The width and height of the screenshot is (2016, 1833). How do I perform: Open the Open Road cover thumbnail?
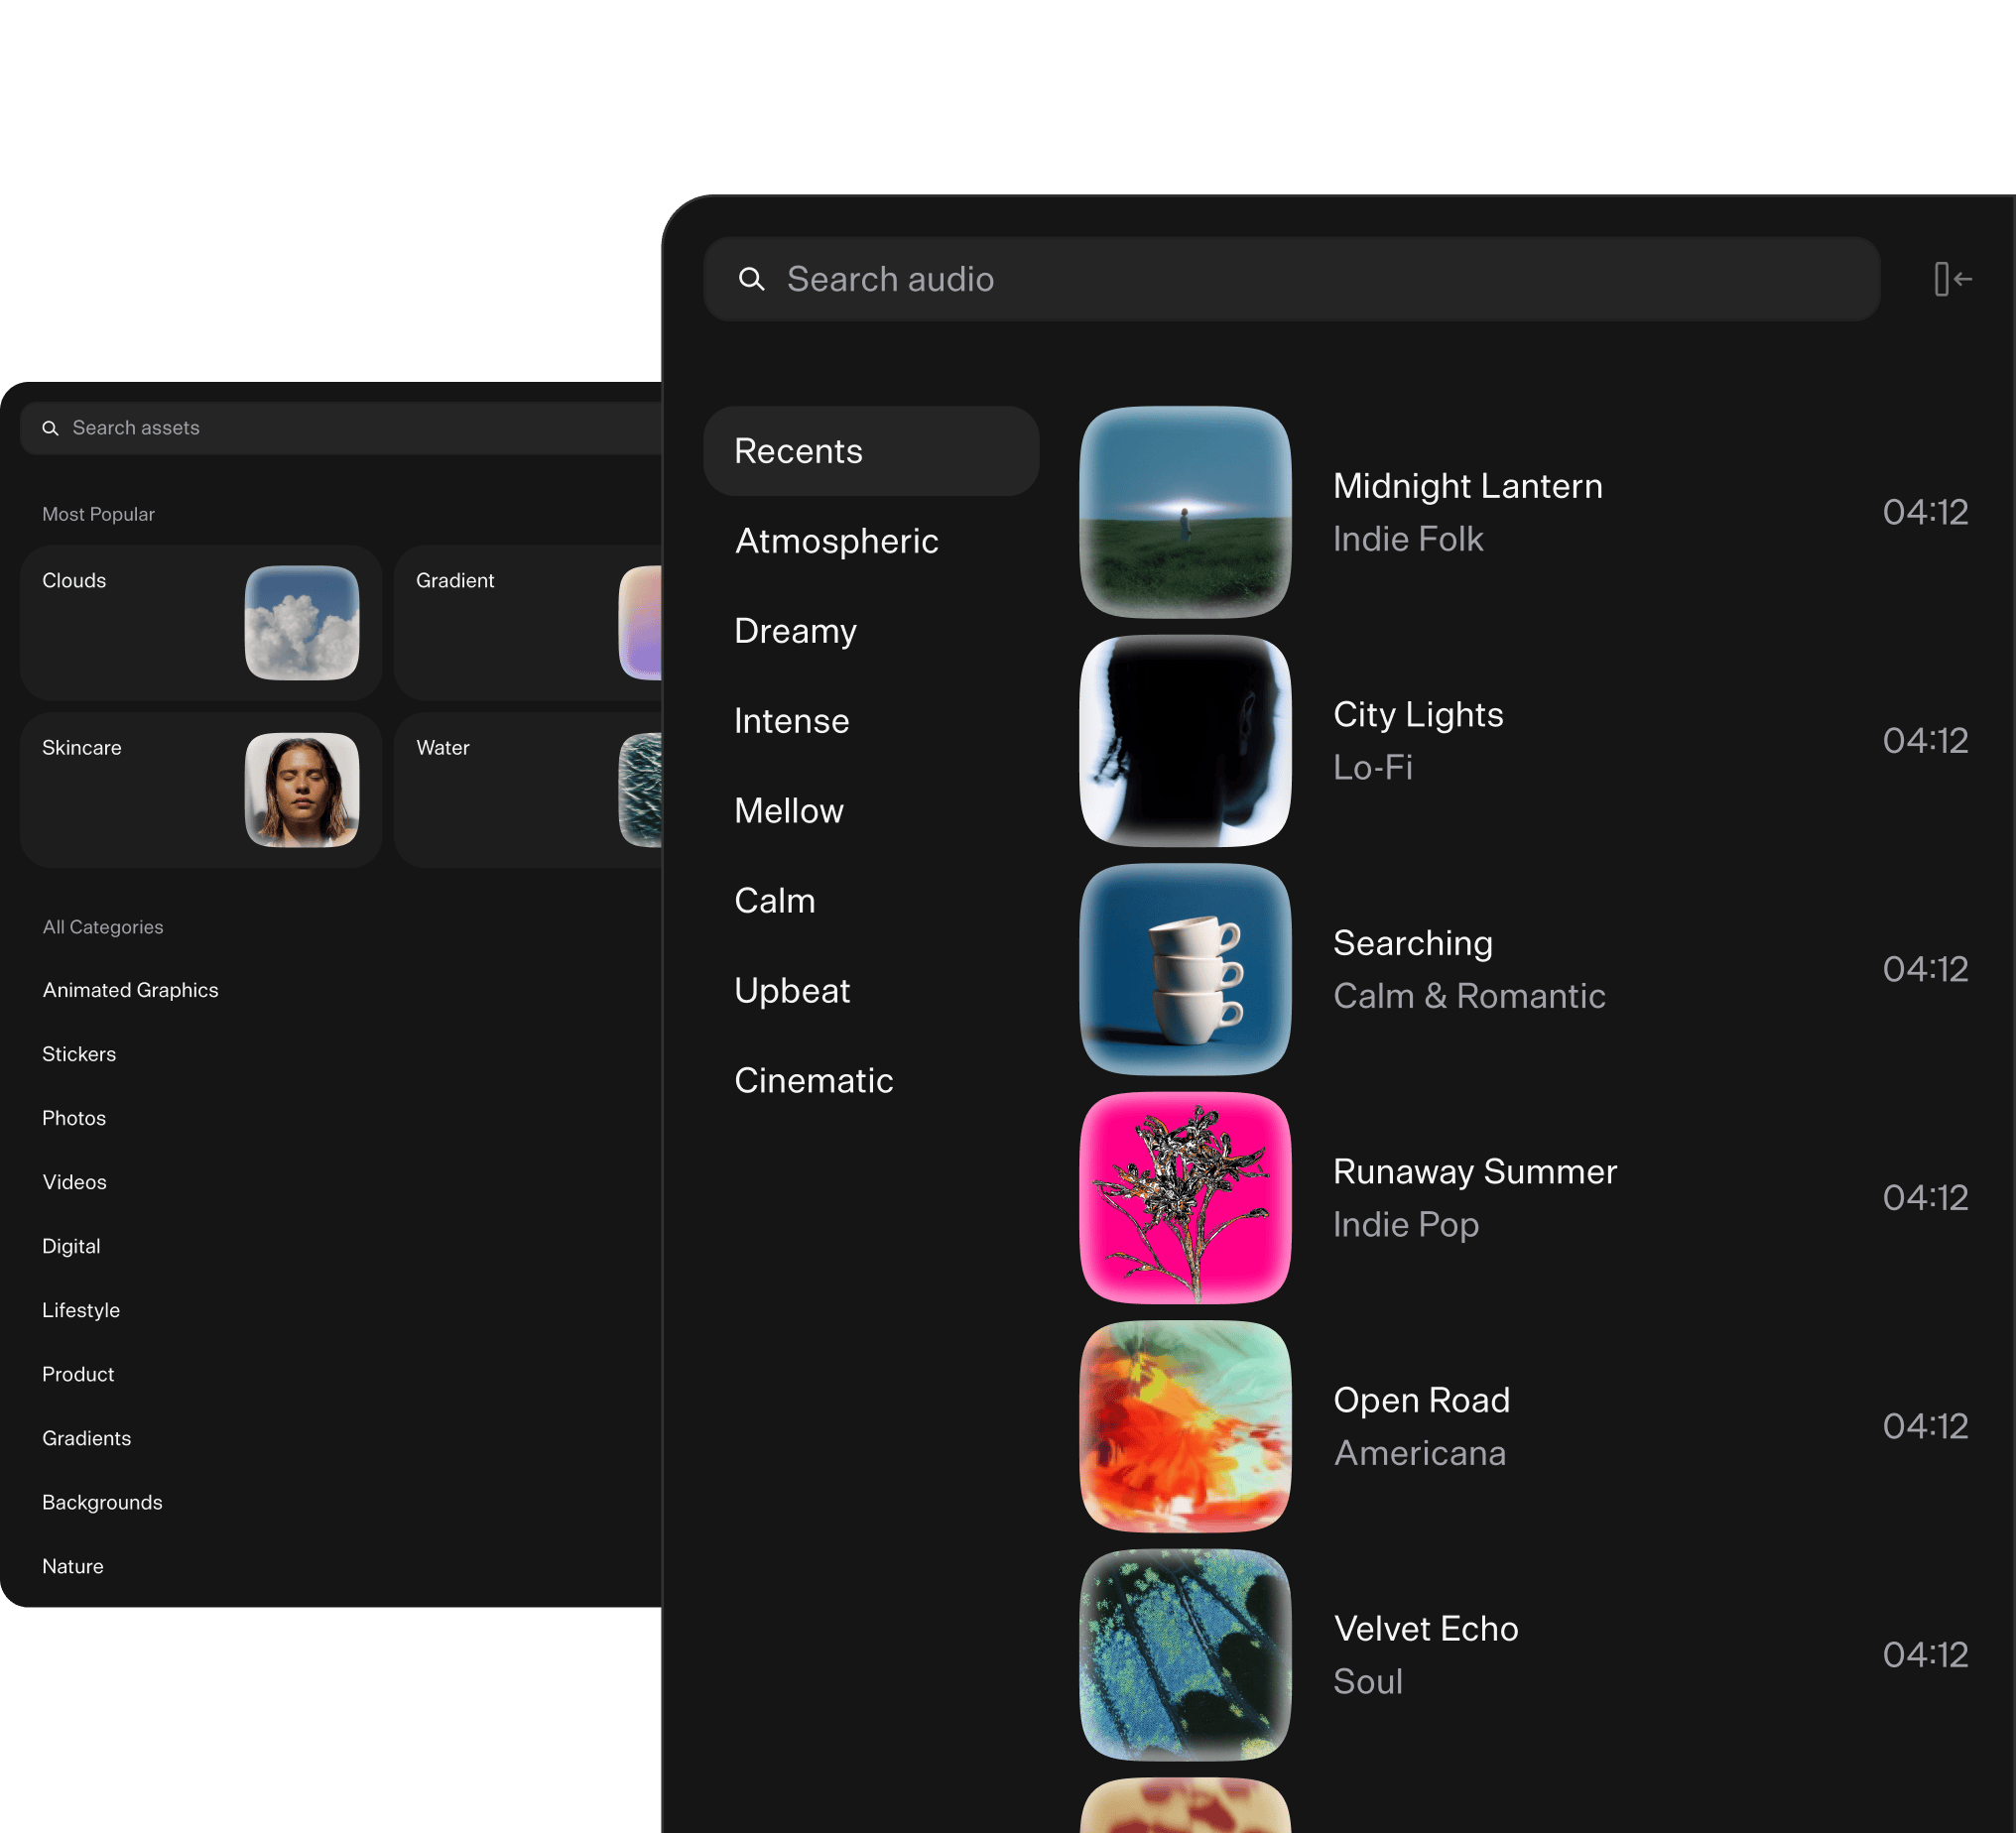1185,1426
